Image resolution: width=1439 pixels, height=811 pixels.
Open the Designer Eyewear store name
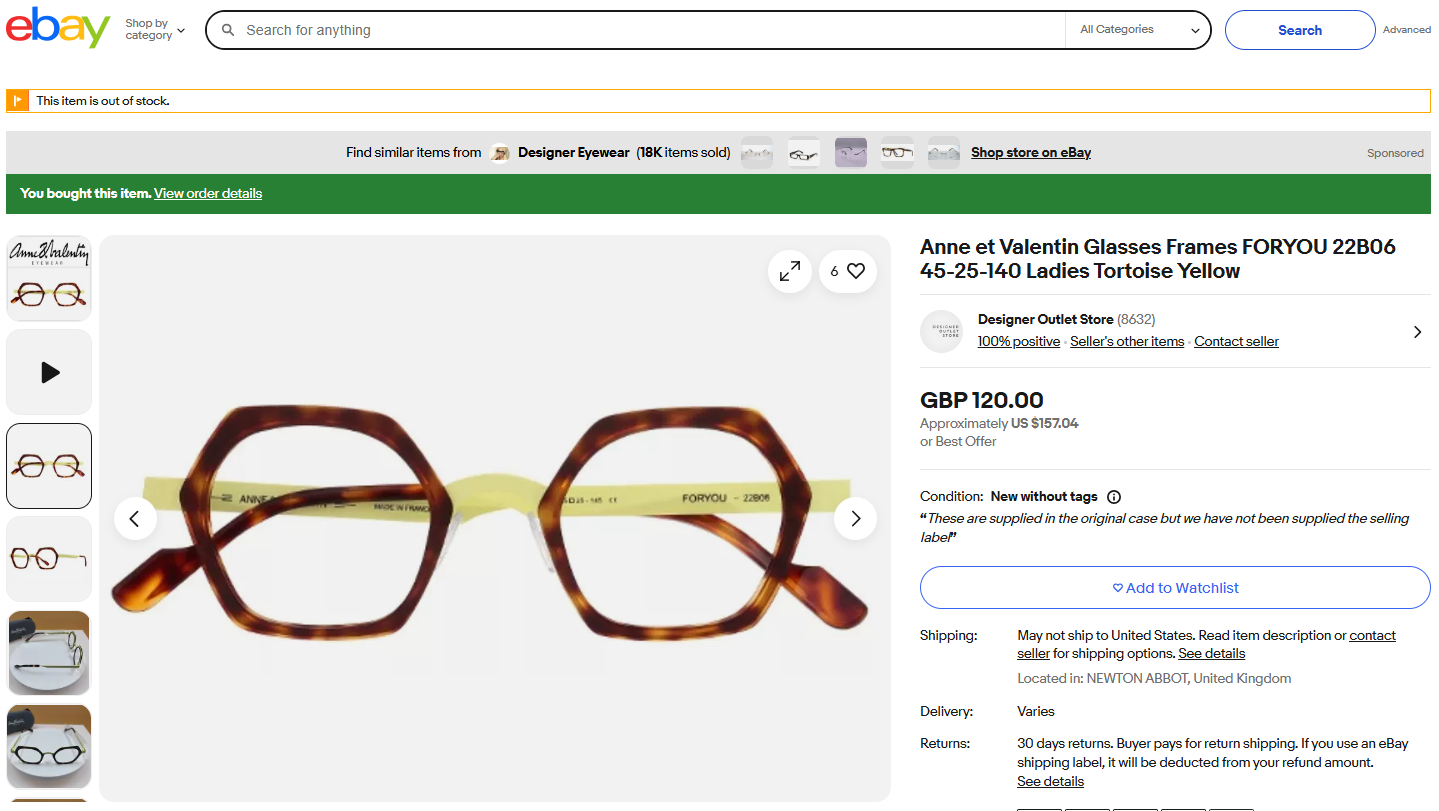pos(574,153)
